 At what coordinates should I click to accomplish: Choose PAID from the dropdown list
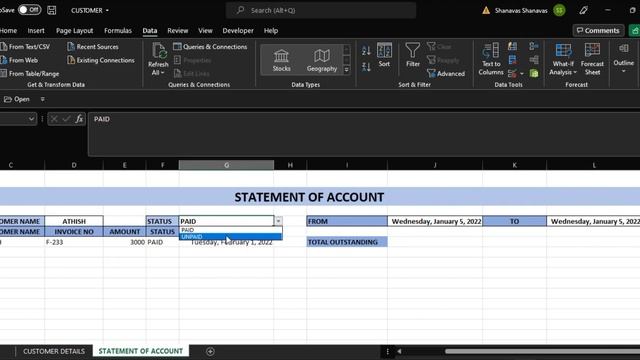(230, 230)
